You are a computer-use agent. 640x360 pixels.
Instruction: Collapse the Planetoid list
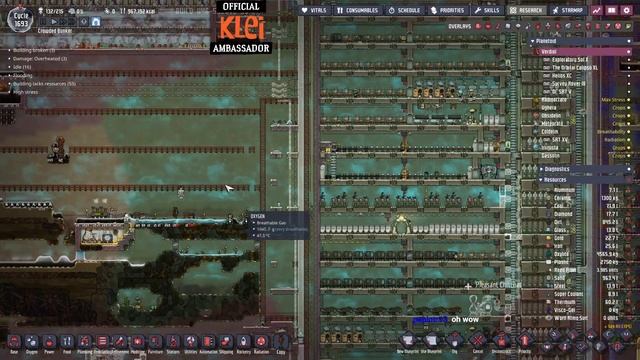pyautogui.click(x=532, y=41)
